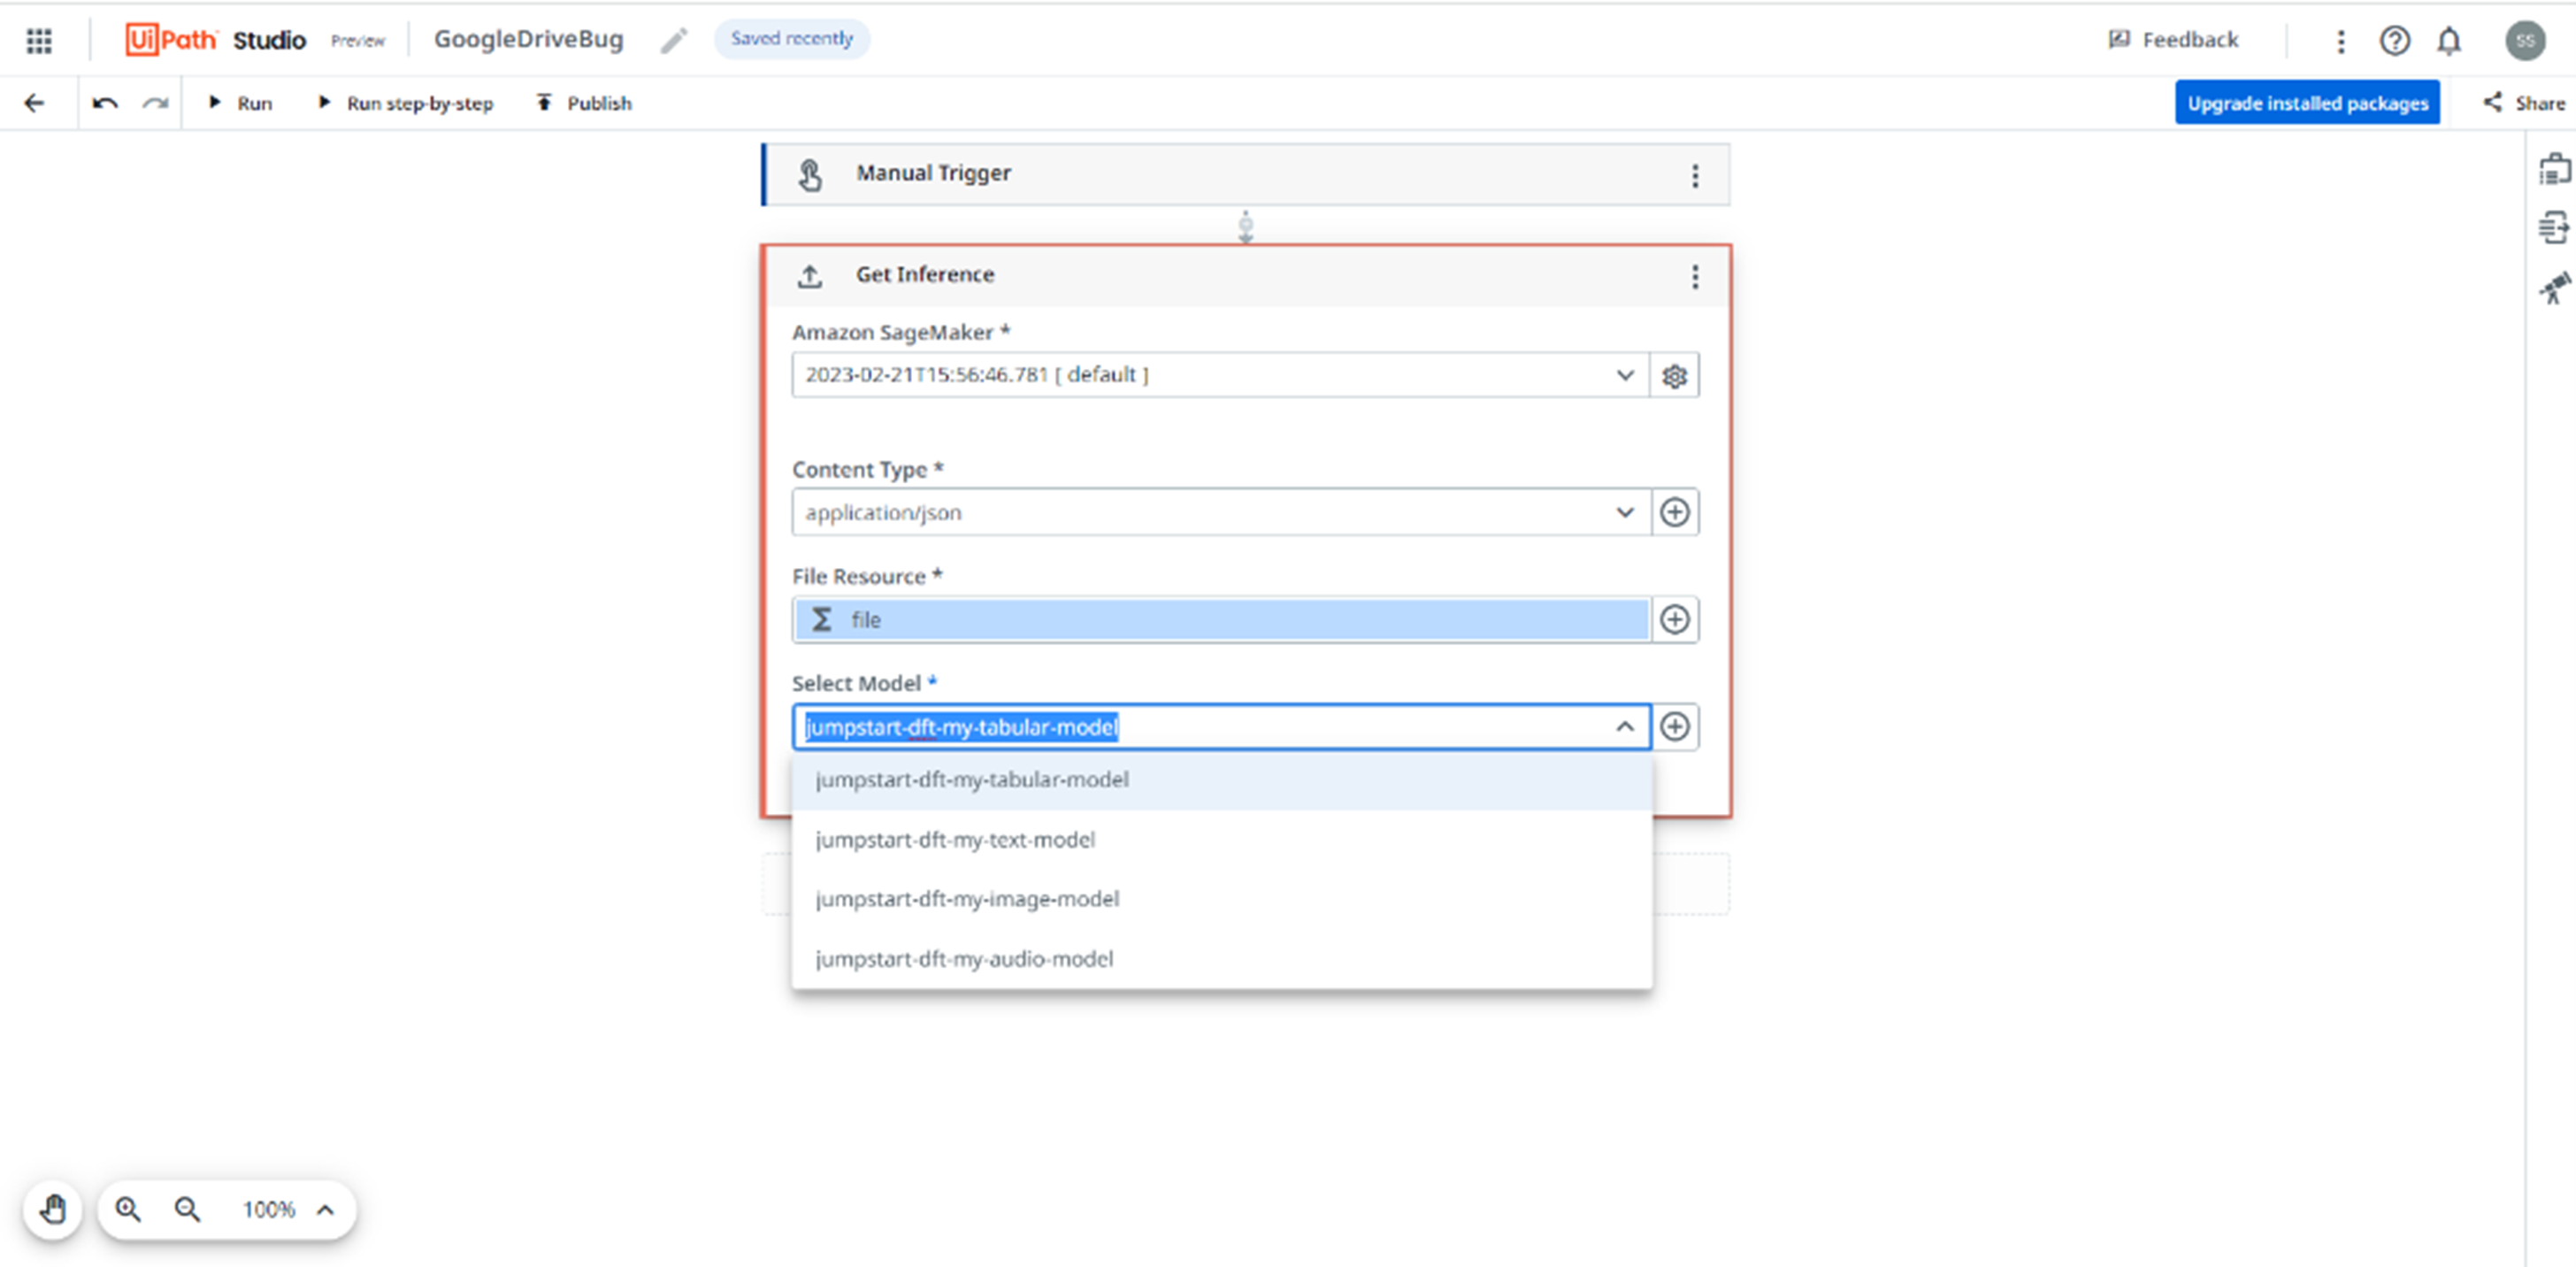Toggle the pan hand tool
The image size is (2576, 1267).
coord(53,1210)
